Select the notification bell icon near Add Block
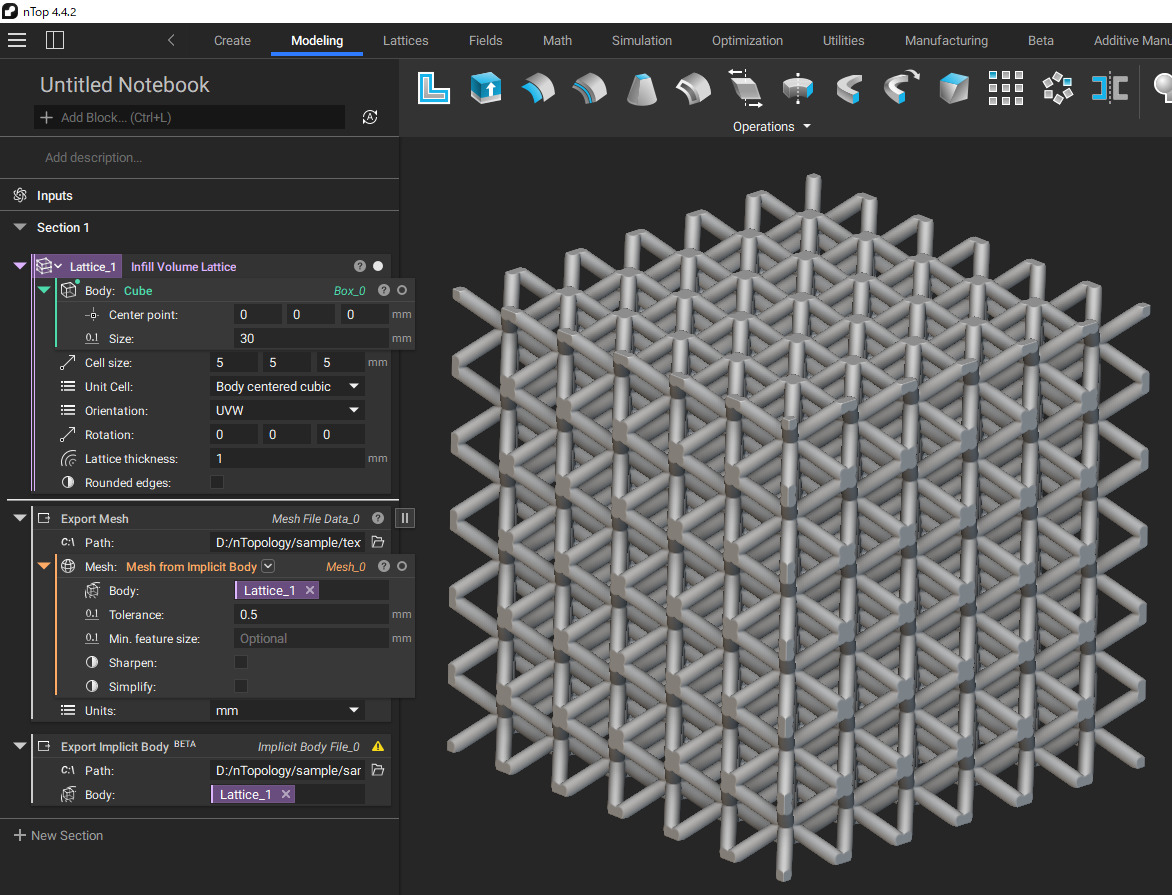The width and height of the screenshot is (1172, 895). pyautogui.click(x=370, y=117)
